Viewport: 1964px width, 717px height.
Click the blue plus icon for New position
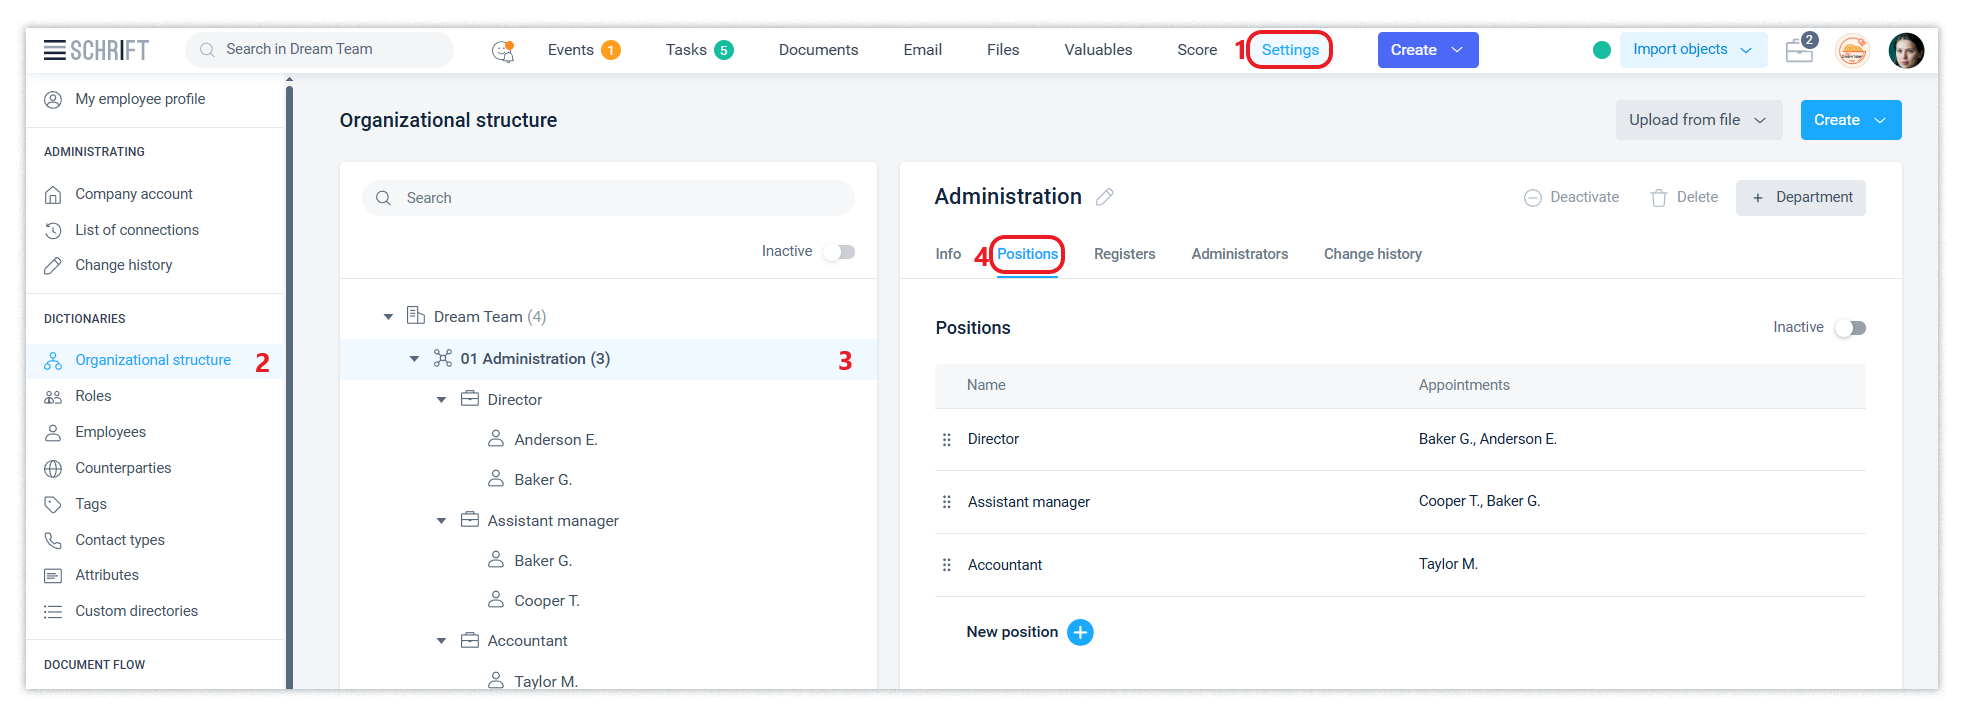[x=1080, y=632]
